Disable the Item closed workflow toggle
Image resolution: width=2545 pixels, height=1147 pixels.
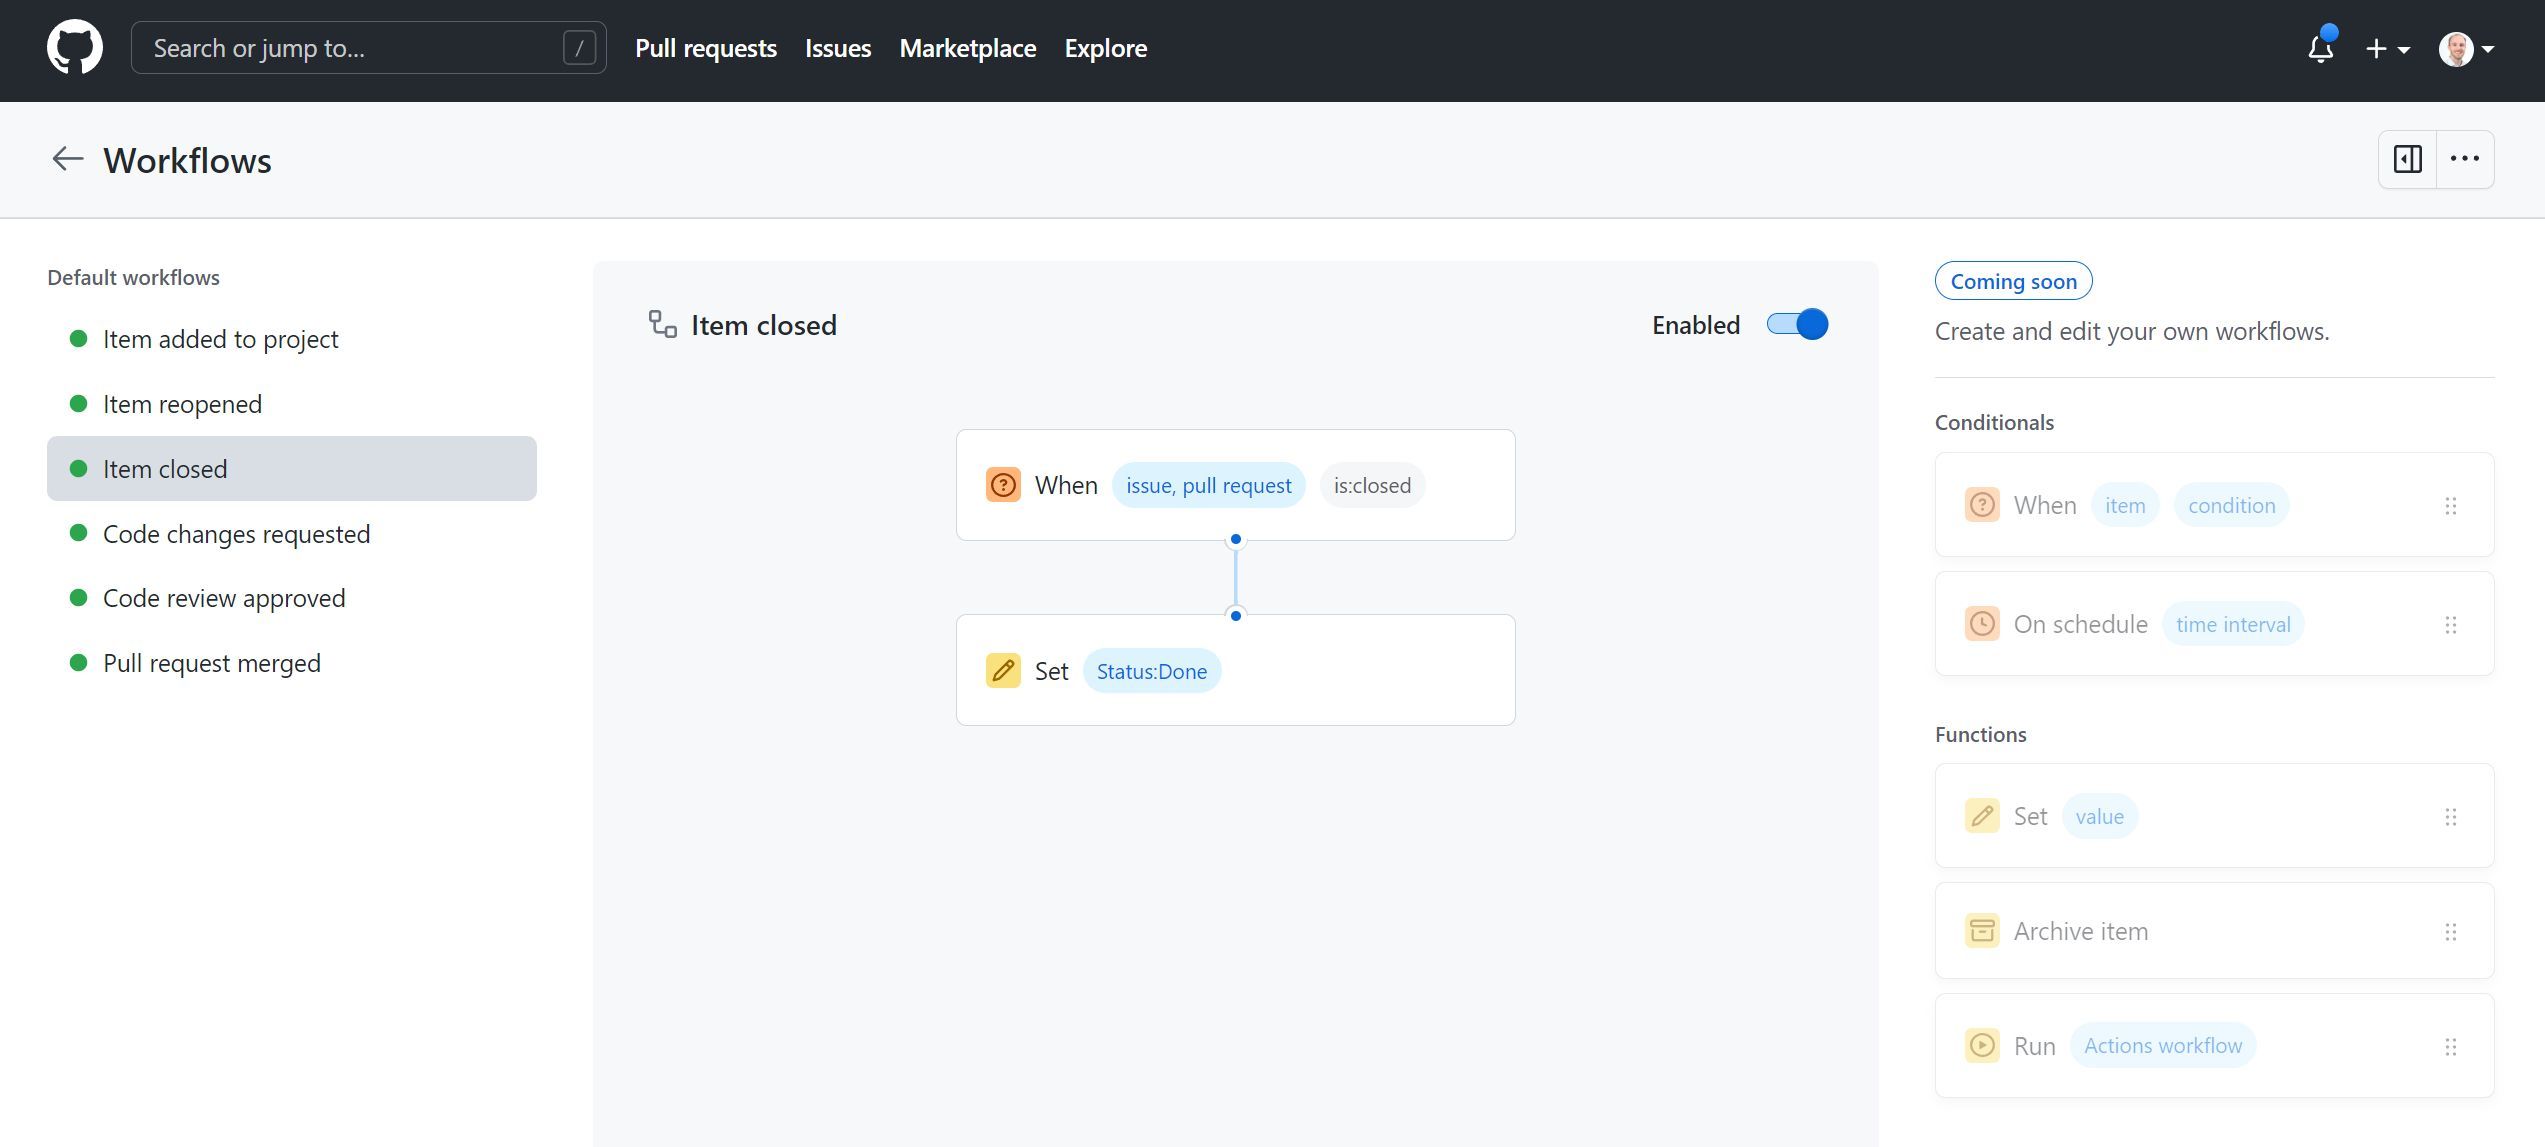(1796, 324)
